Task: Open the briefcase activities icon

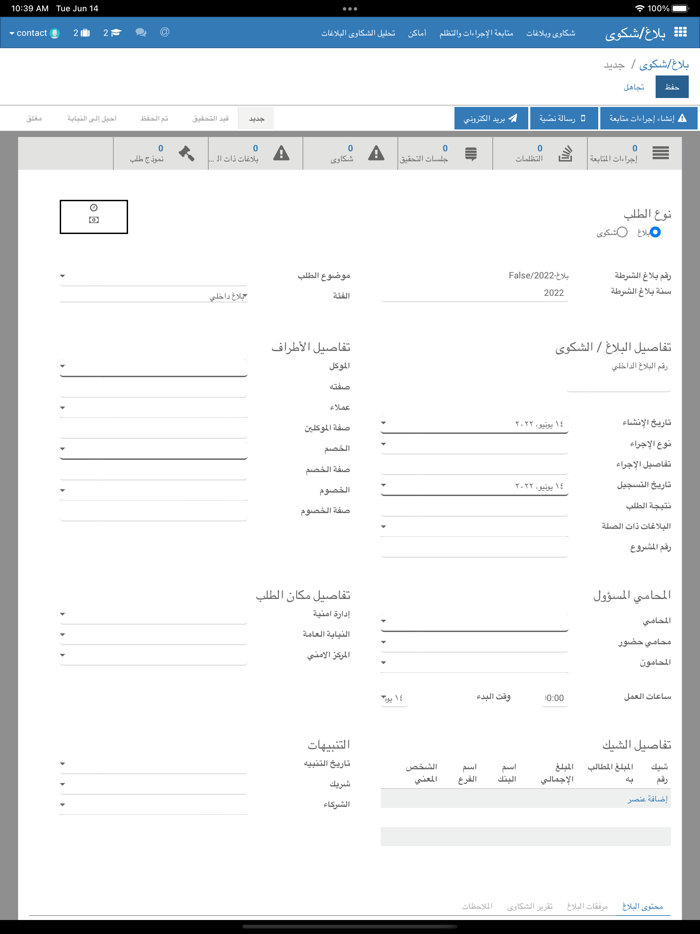Action: (82, 33)
